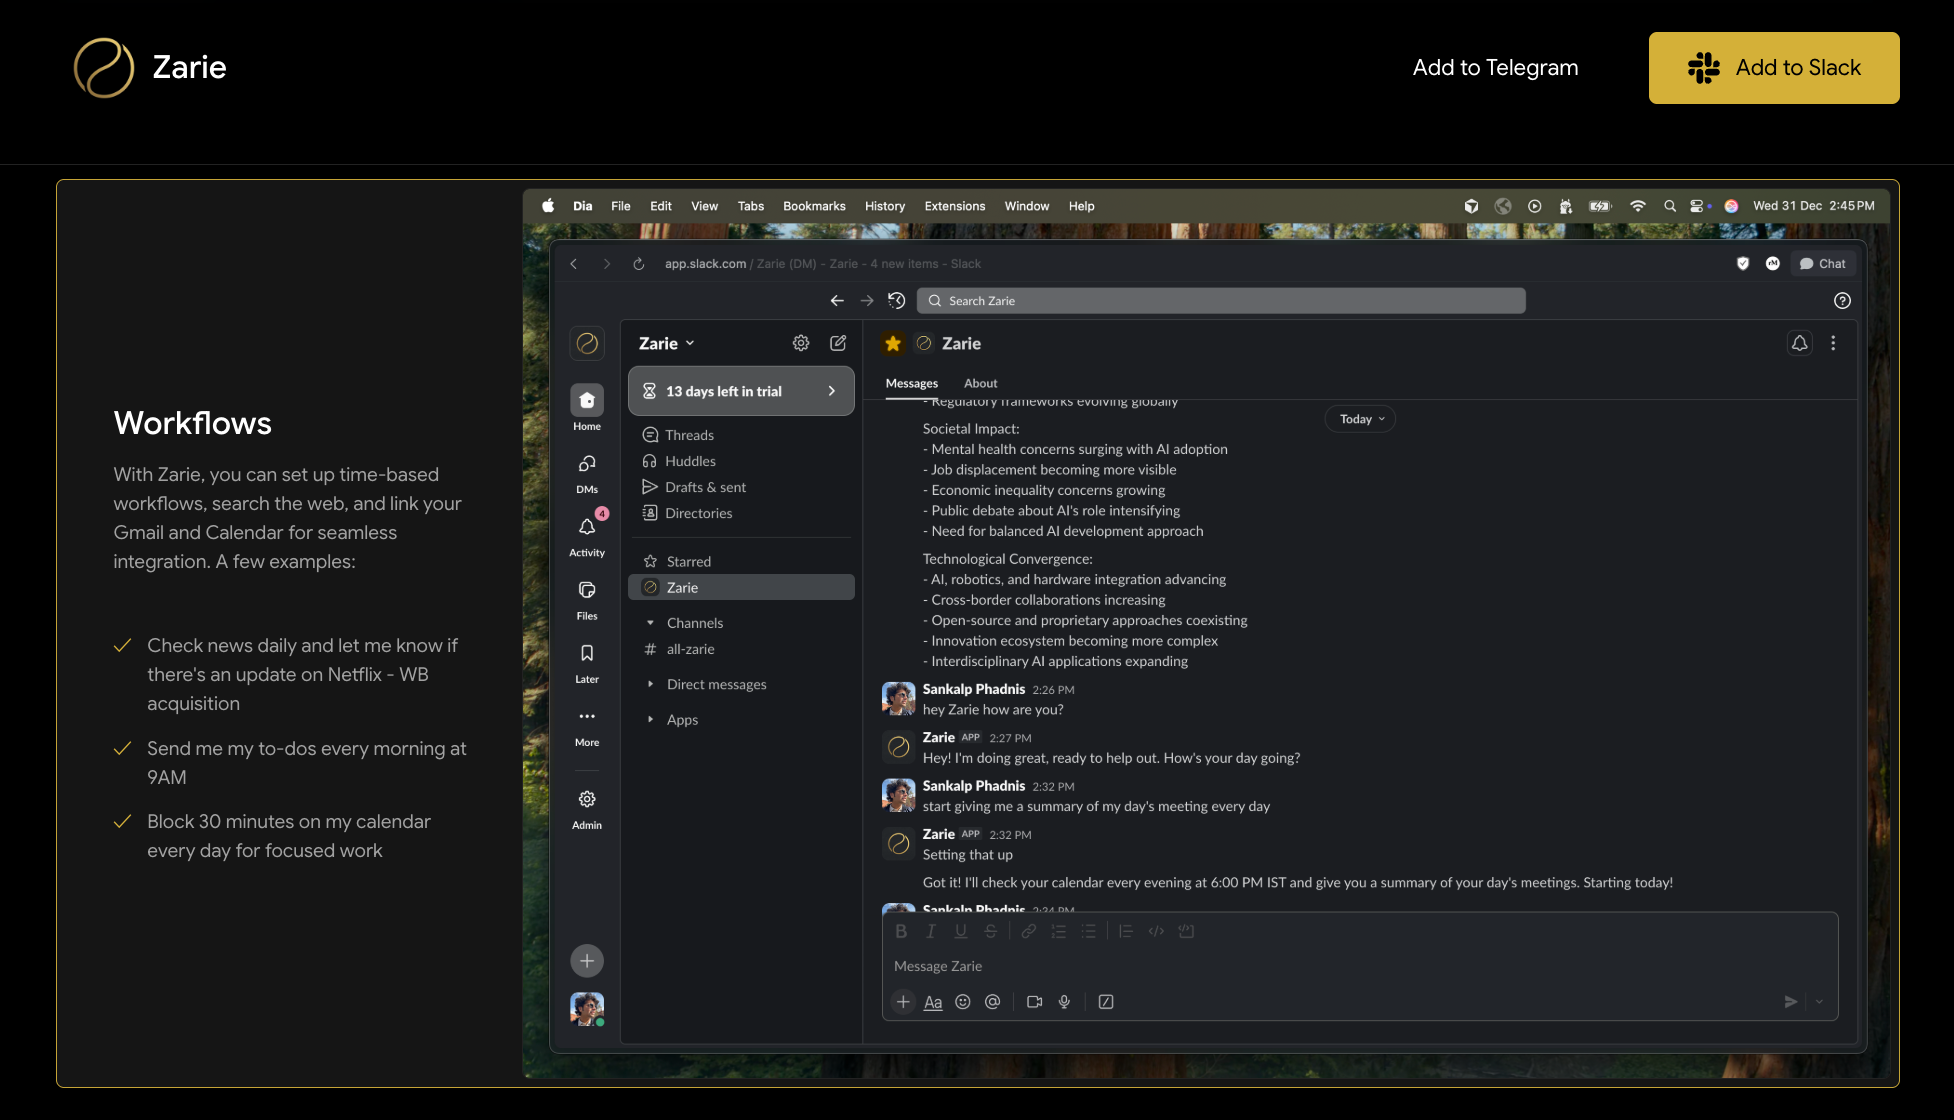Open the 13 days left in trial banner
Screen dimensions: 1954x1120
tap(741, 391)
